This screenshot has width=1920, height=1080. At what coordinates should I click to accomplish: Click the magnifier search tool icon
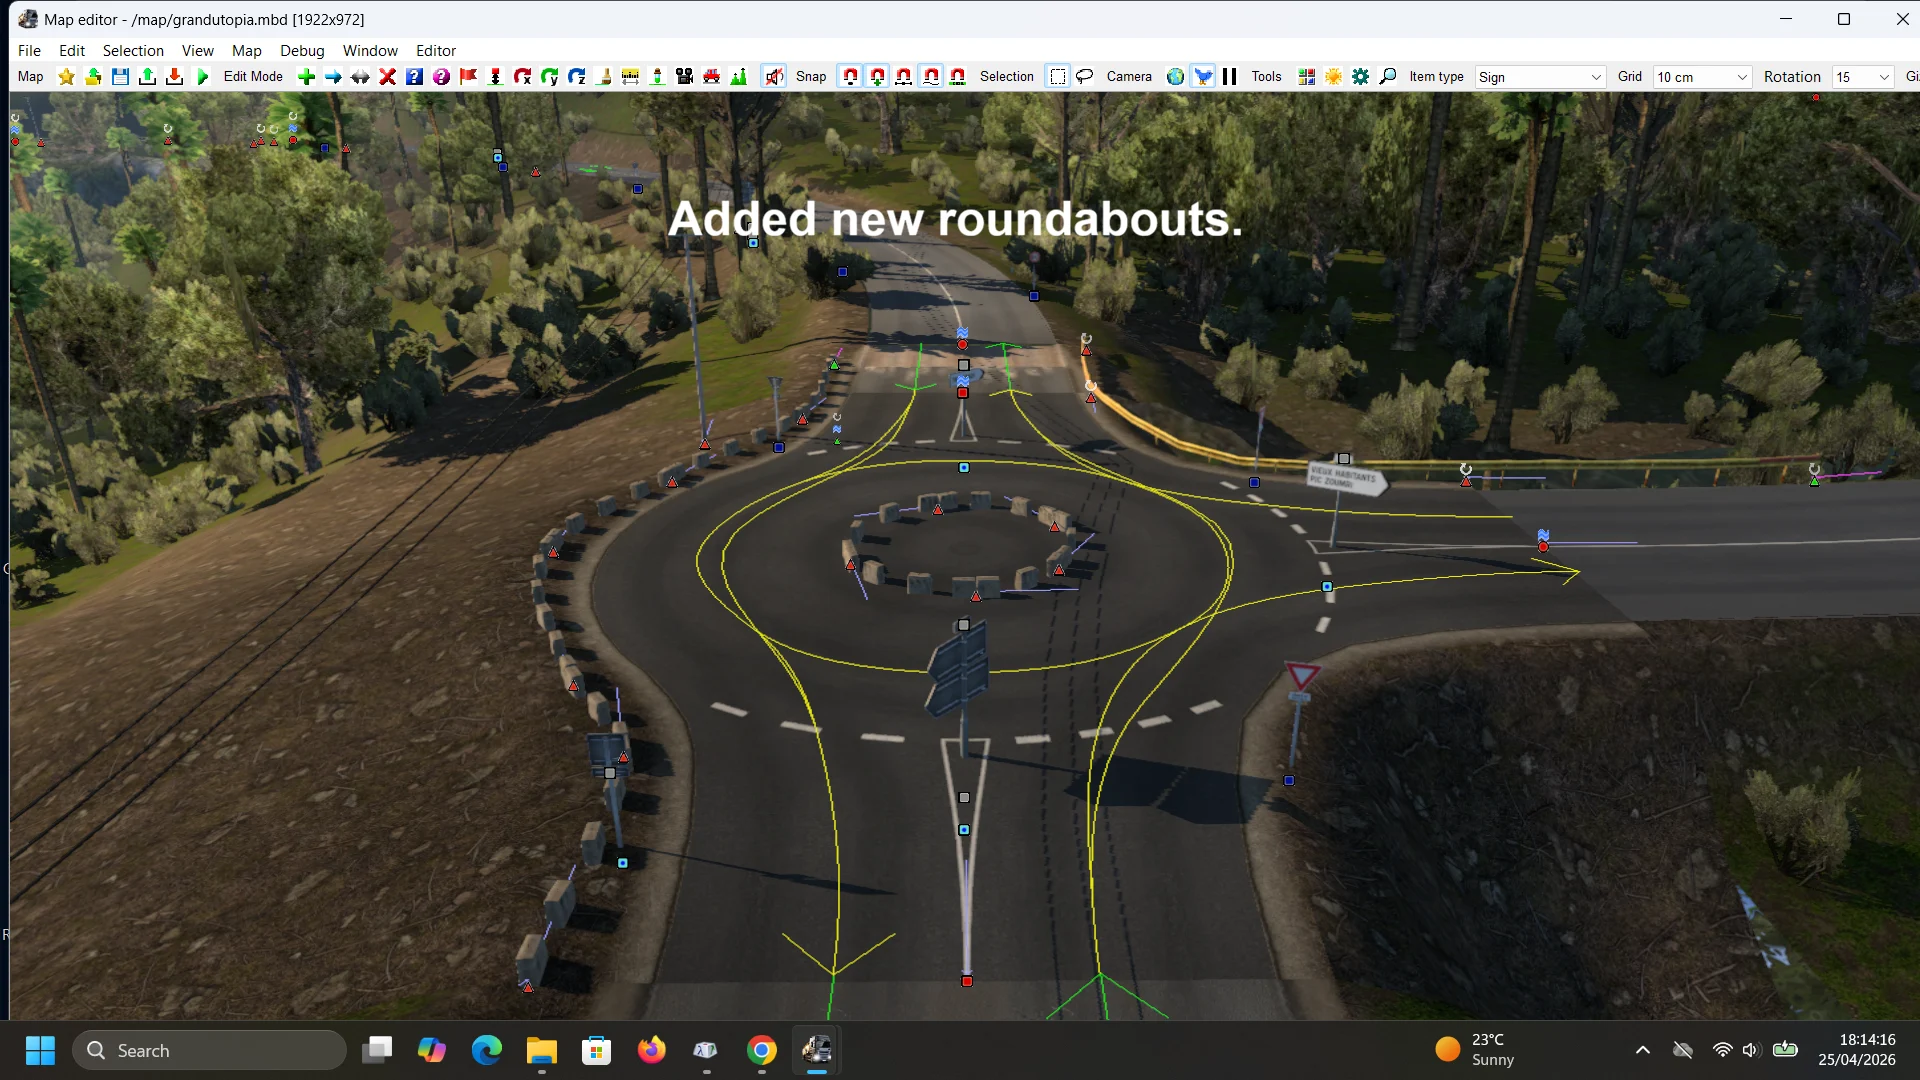coord(1388,77)
